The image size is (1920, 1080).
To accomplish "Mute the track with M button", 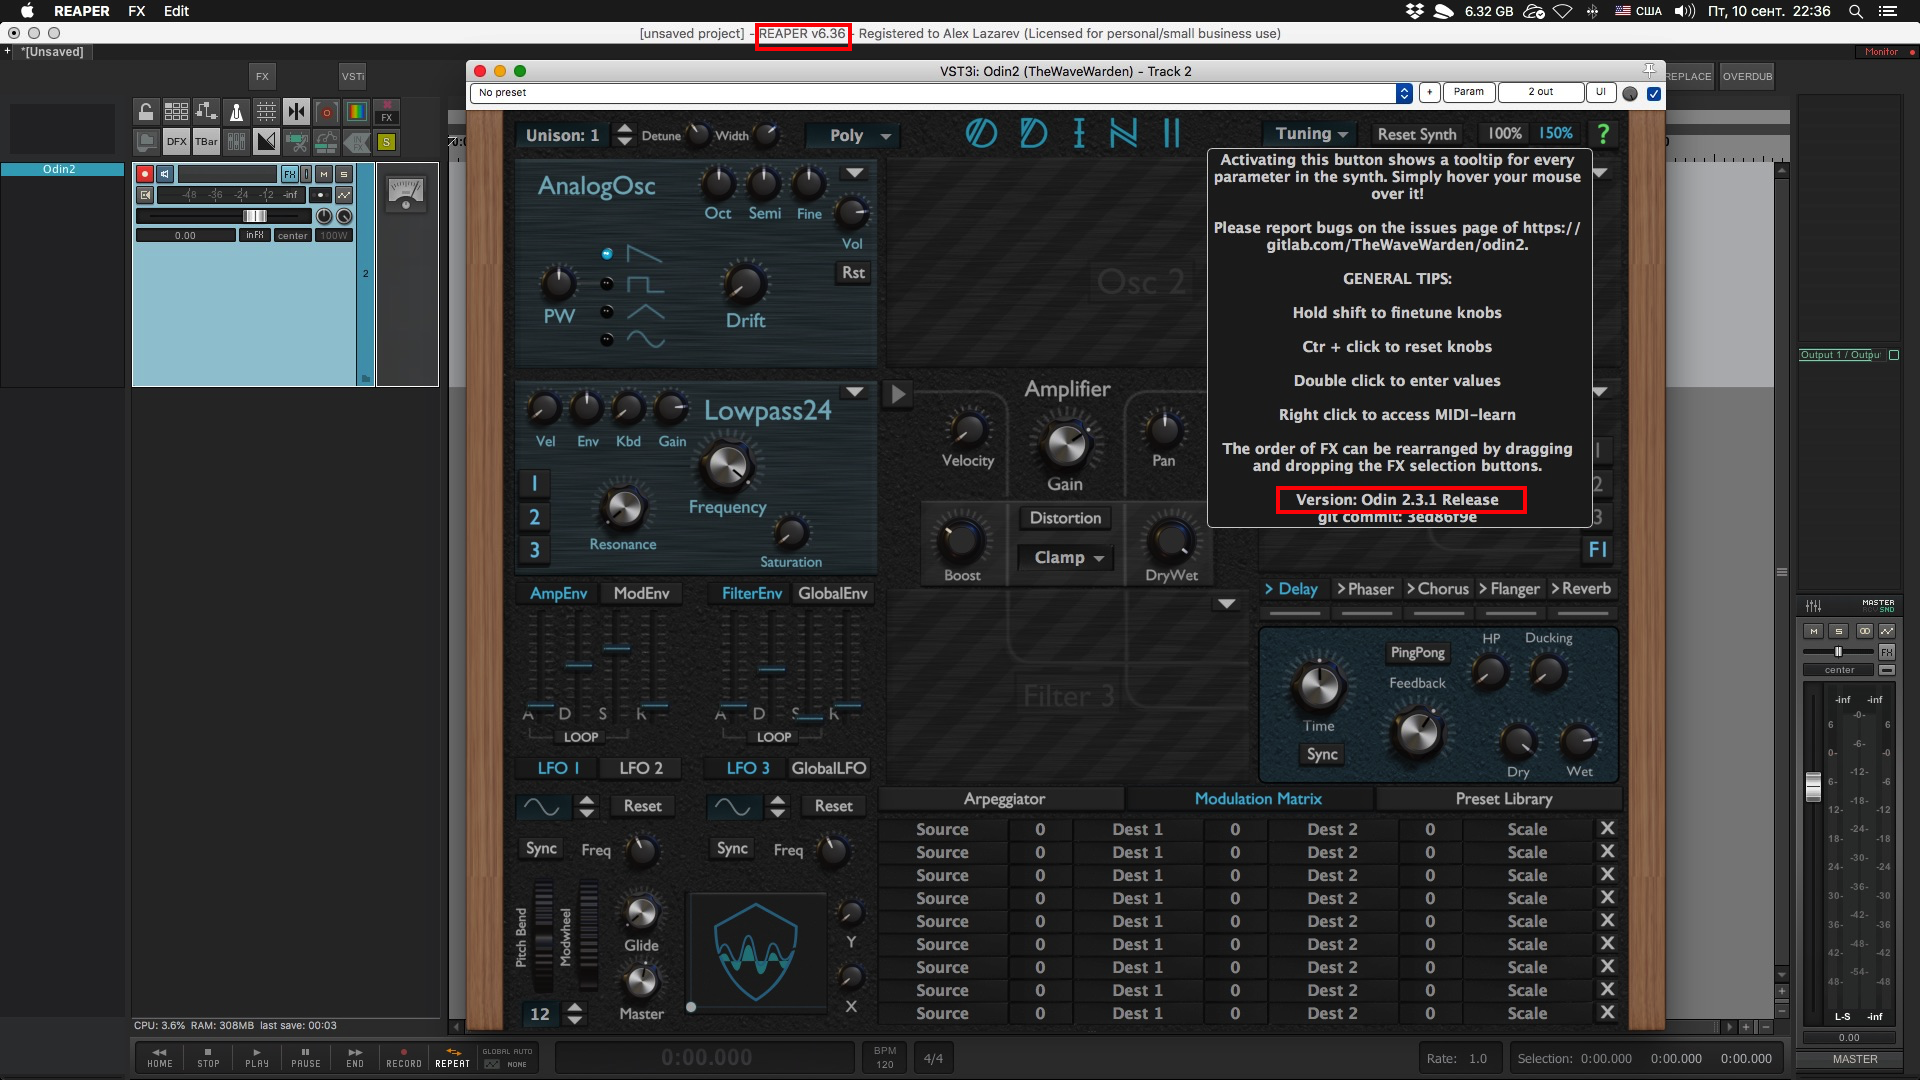I will 324,174.
